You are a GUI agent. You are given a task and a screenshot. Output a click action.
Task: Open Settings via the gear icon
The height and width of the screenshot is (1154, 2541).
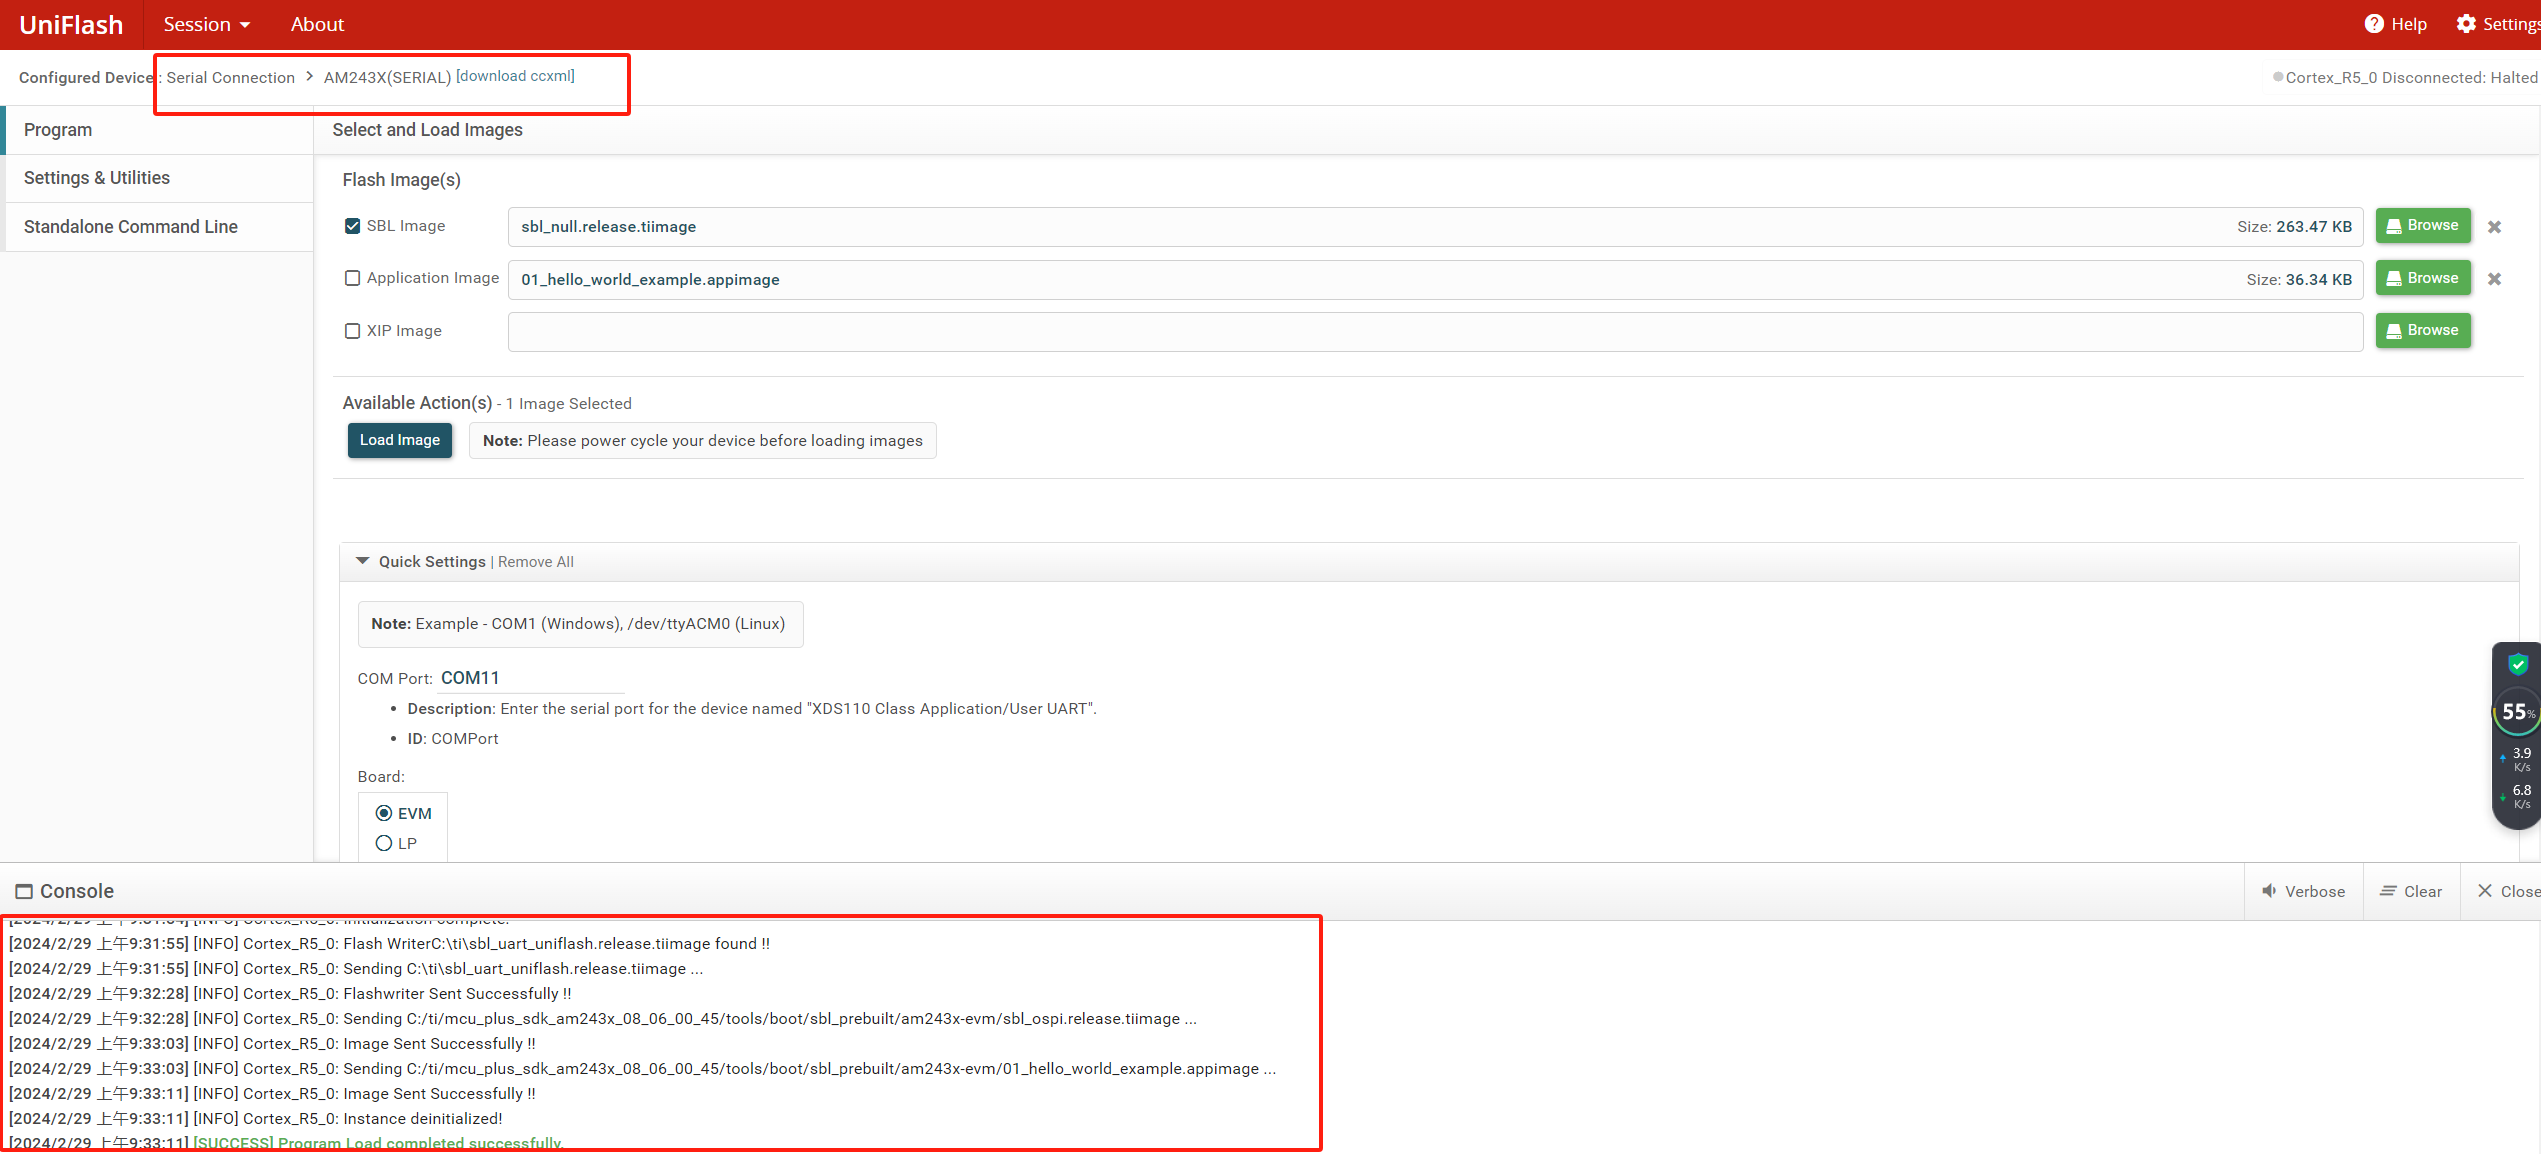tap(2466, 24)
